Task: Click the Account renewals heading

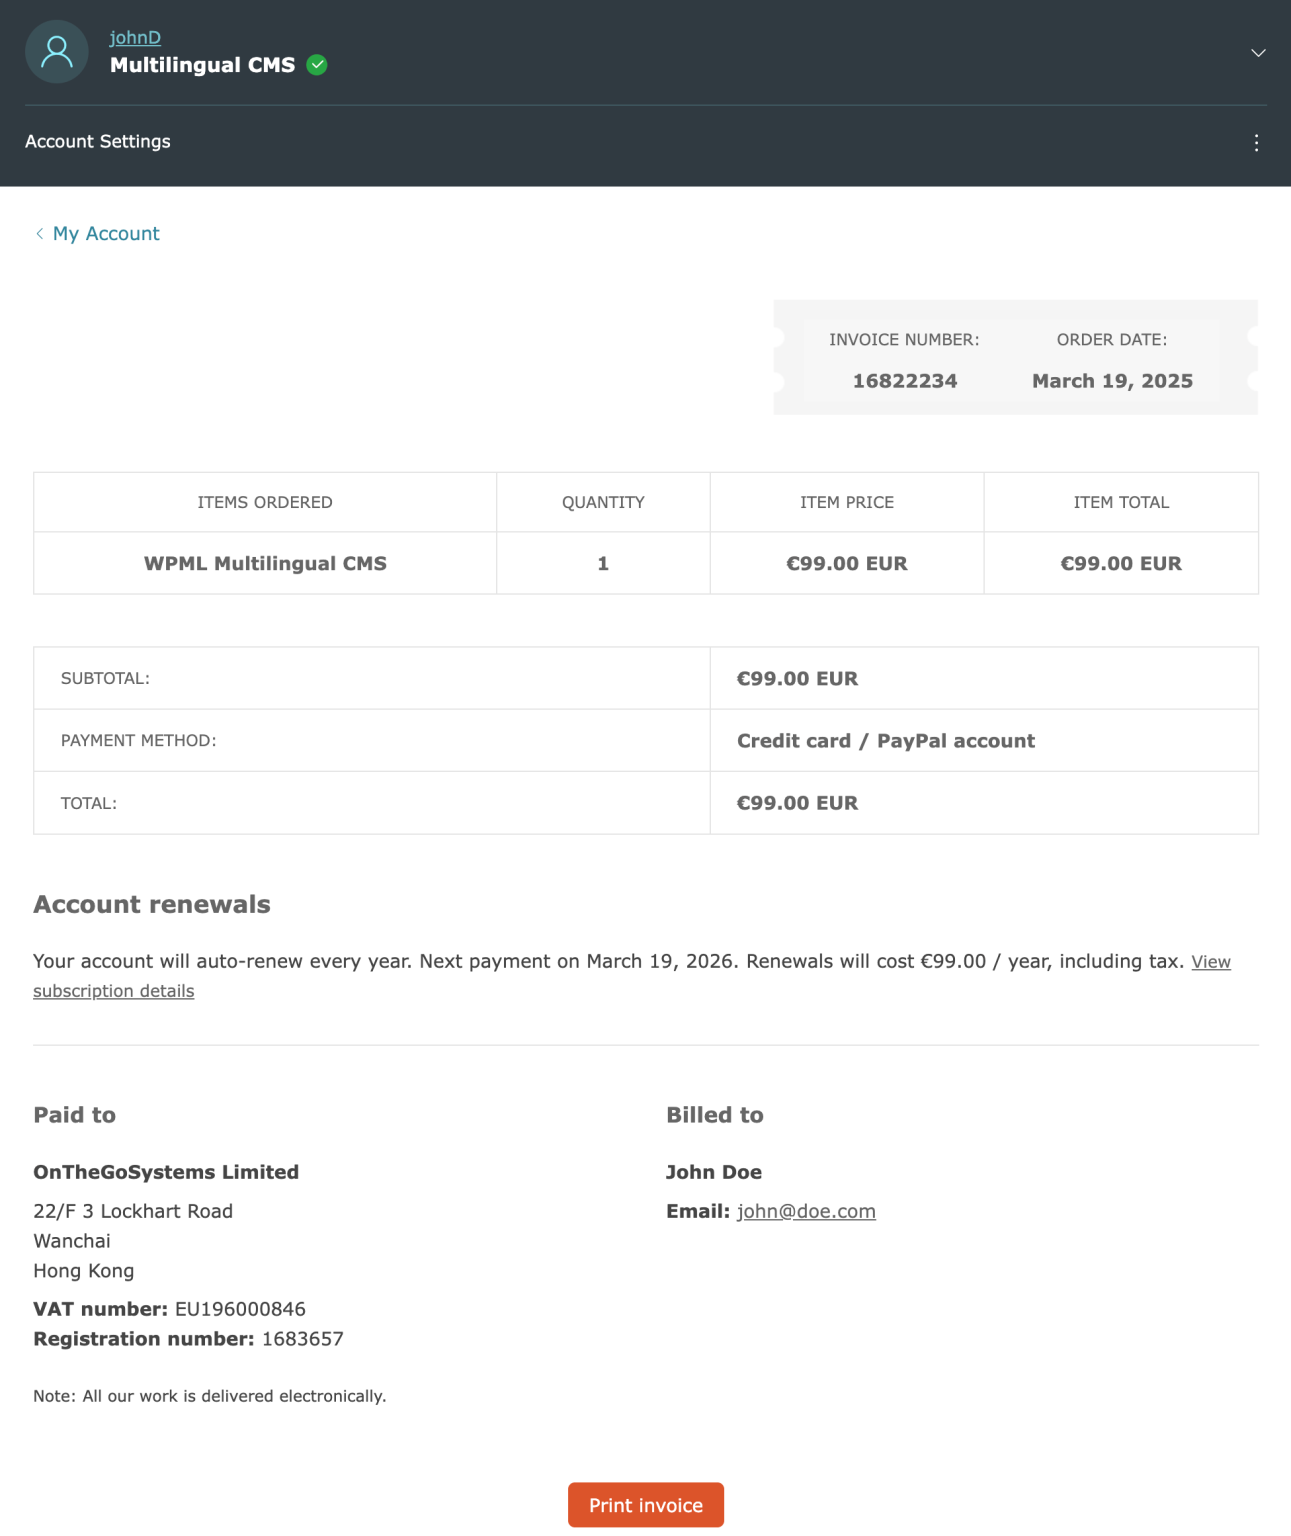Action: pos(151,903)
